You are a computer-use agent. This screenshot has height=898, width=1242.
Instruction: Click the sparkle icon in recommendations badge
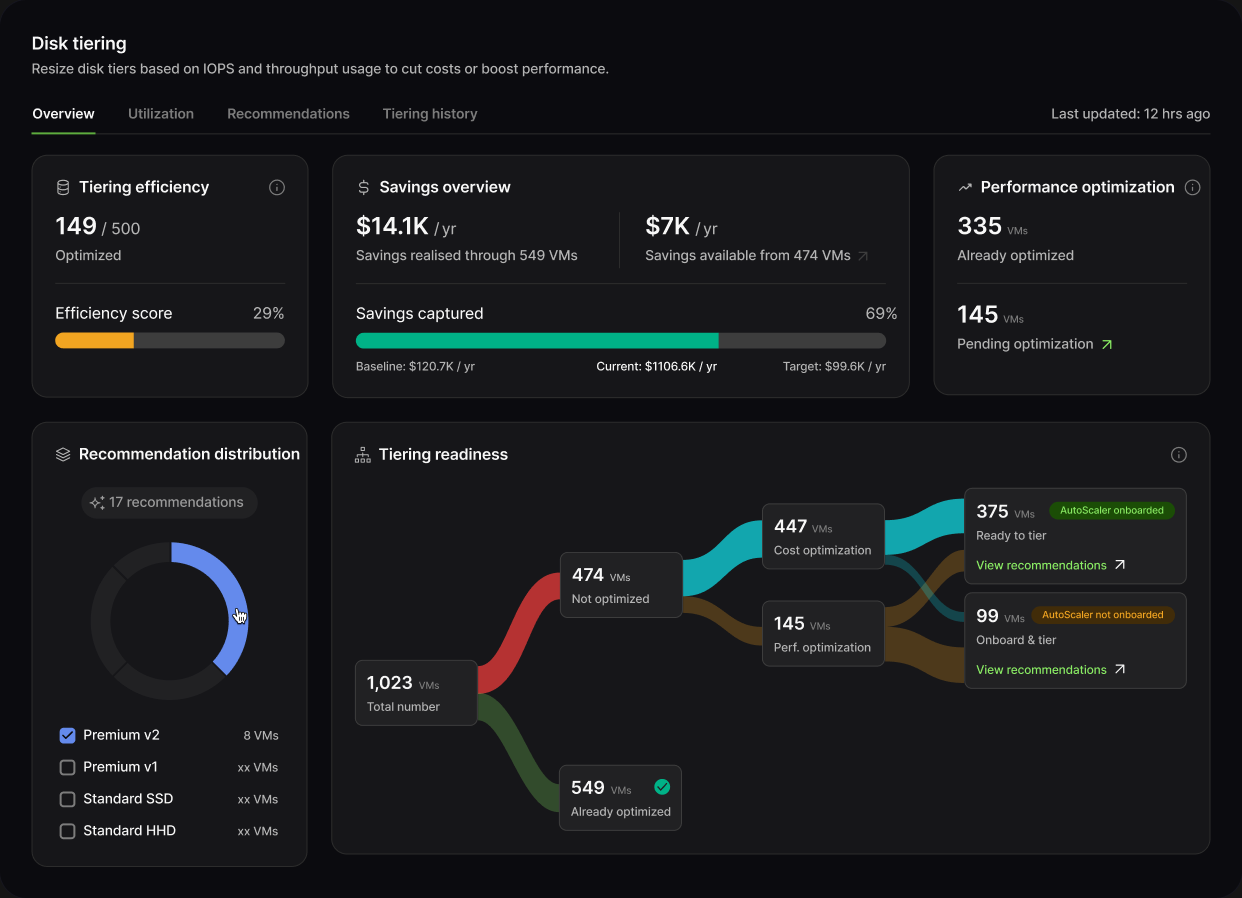pos(97,503)
